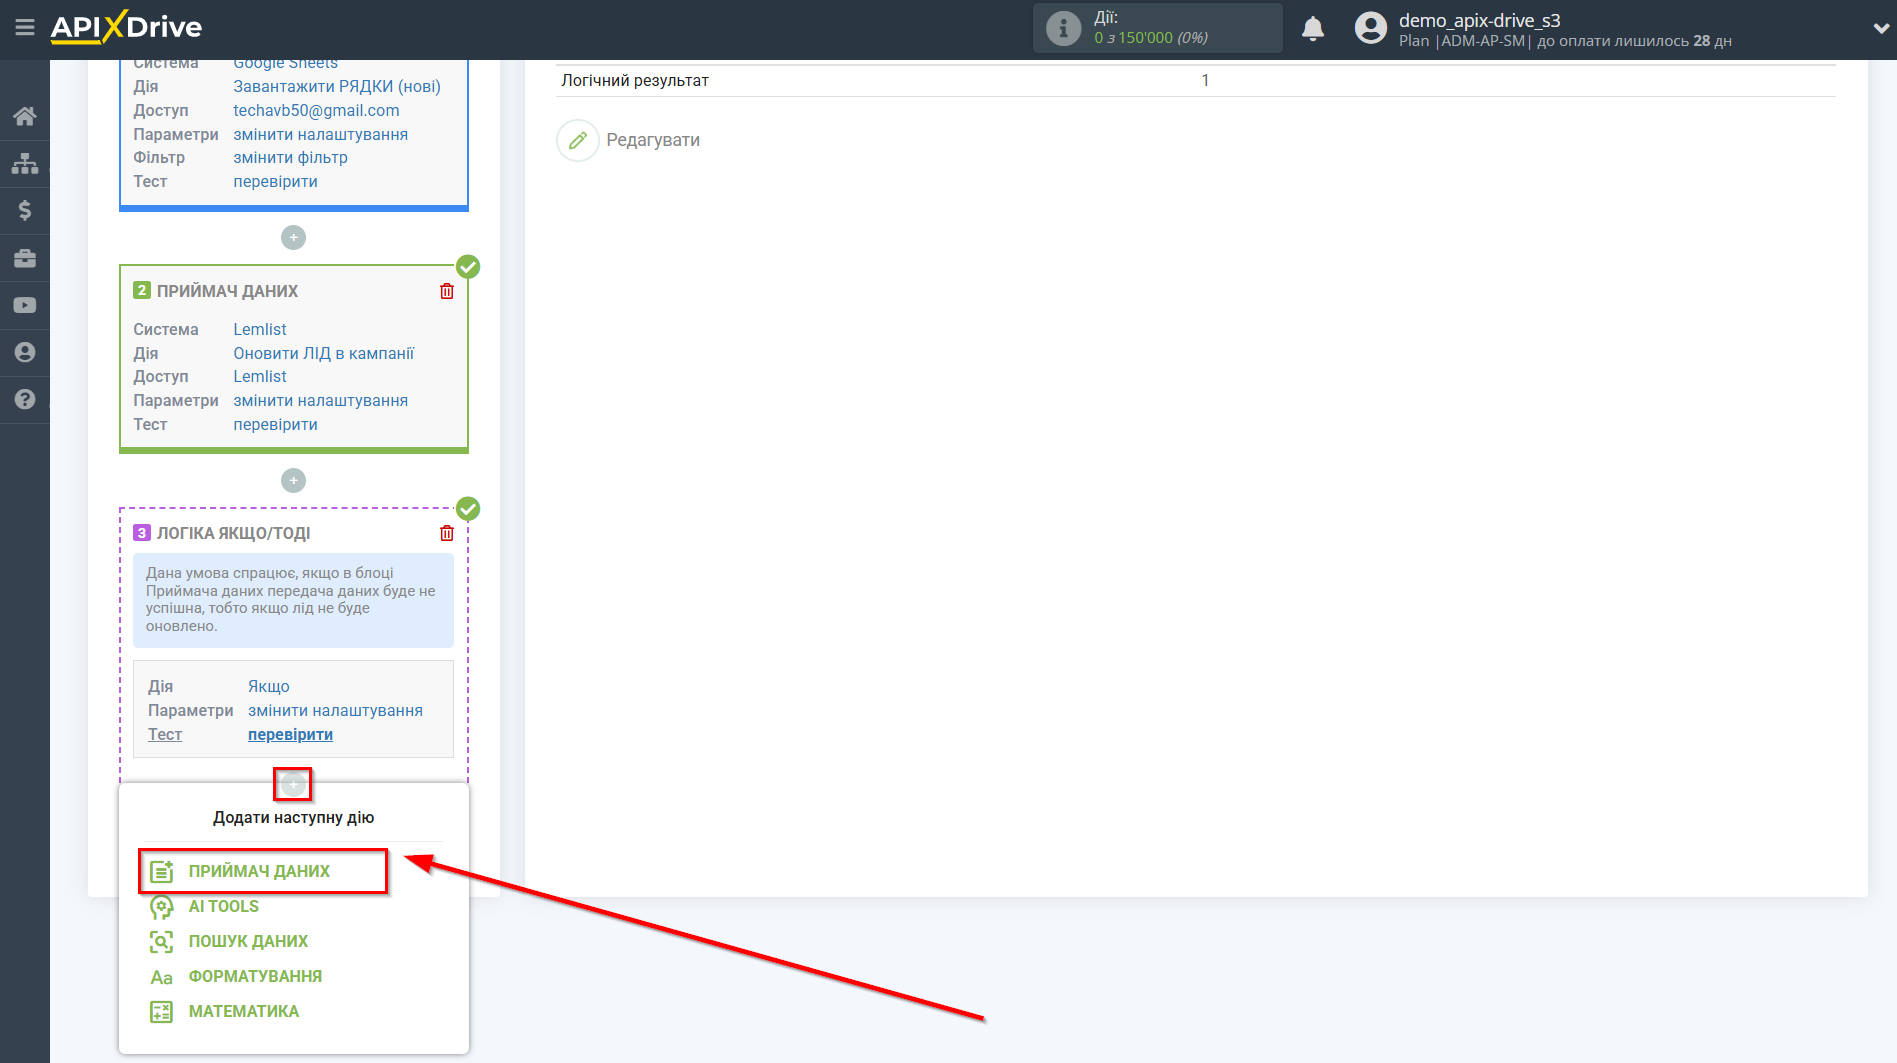This screenshot has height=1063, width=1897.
Task: Open notifications bell icon
Action: coord(1313,29)
